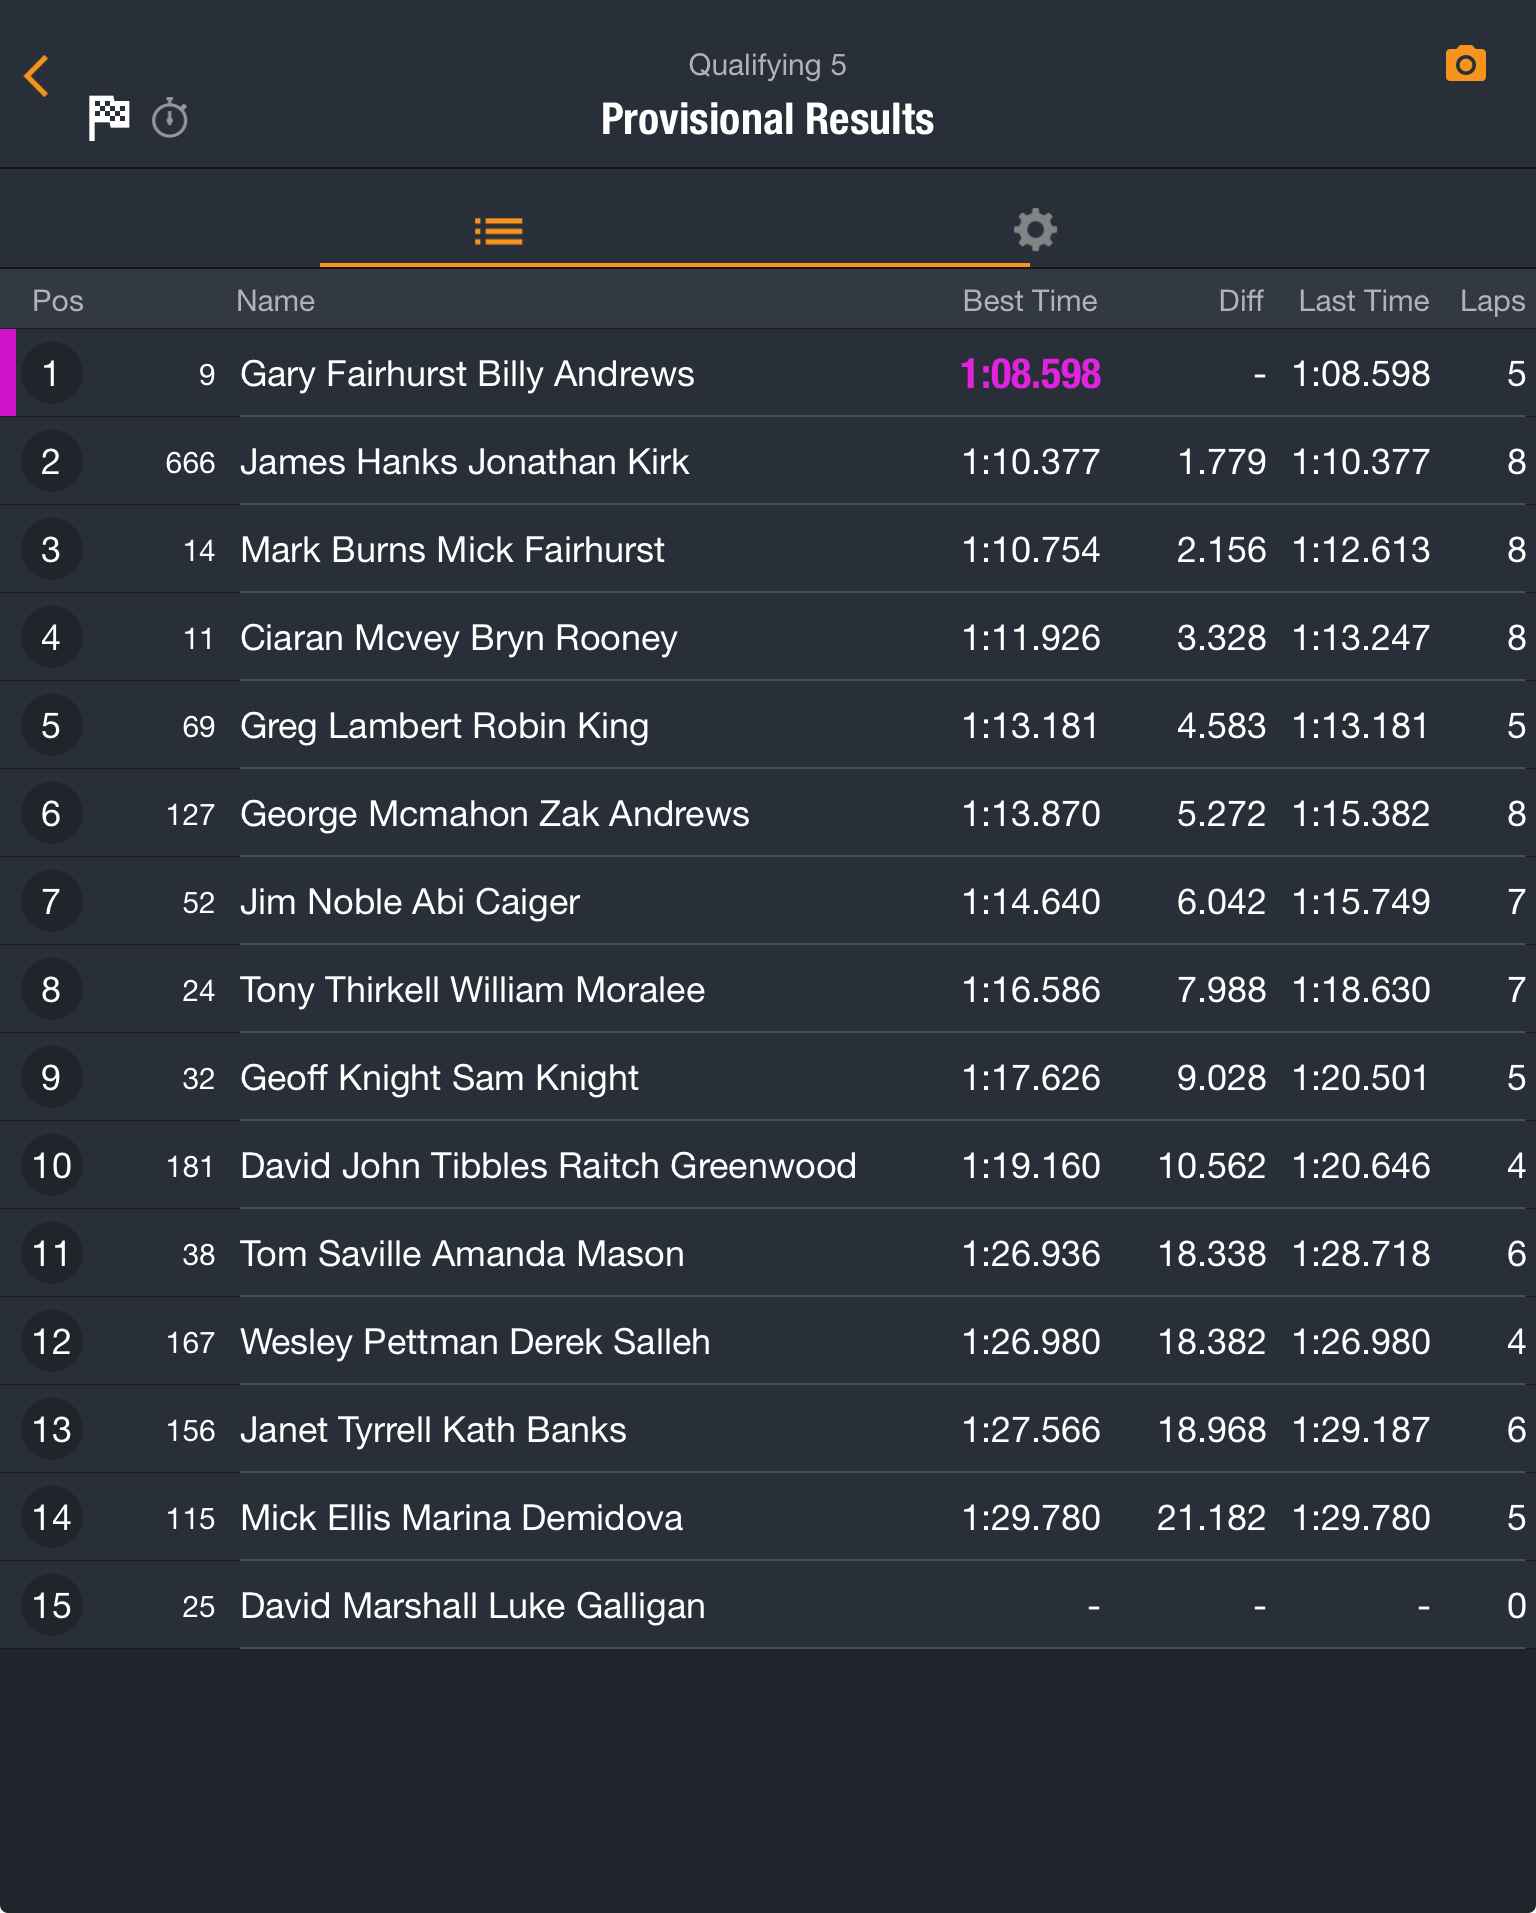The height and width of the screenshot is (1913, 1536).
Task: Open Greg Lambert Robin King entry
Action: click(x=768, y=725)
